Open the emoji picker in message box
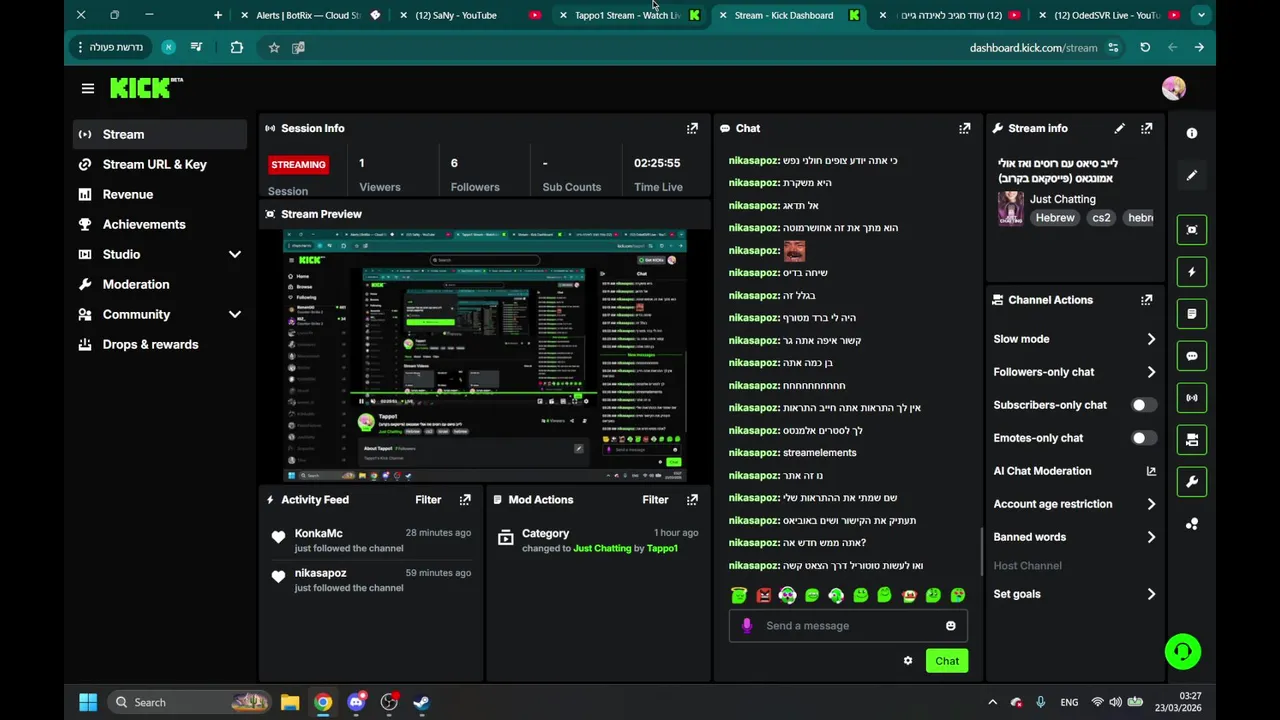 (951, 626)
